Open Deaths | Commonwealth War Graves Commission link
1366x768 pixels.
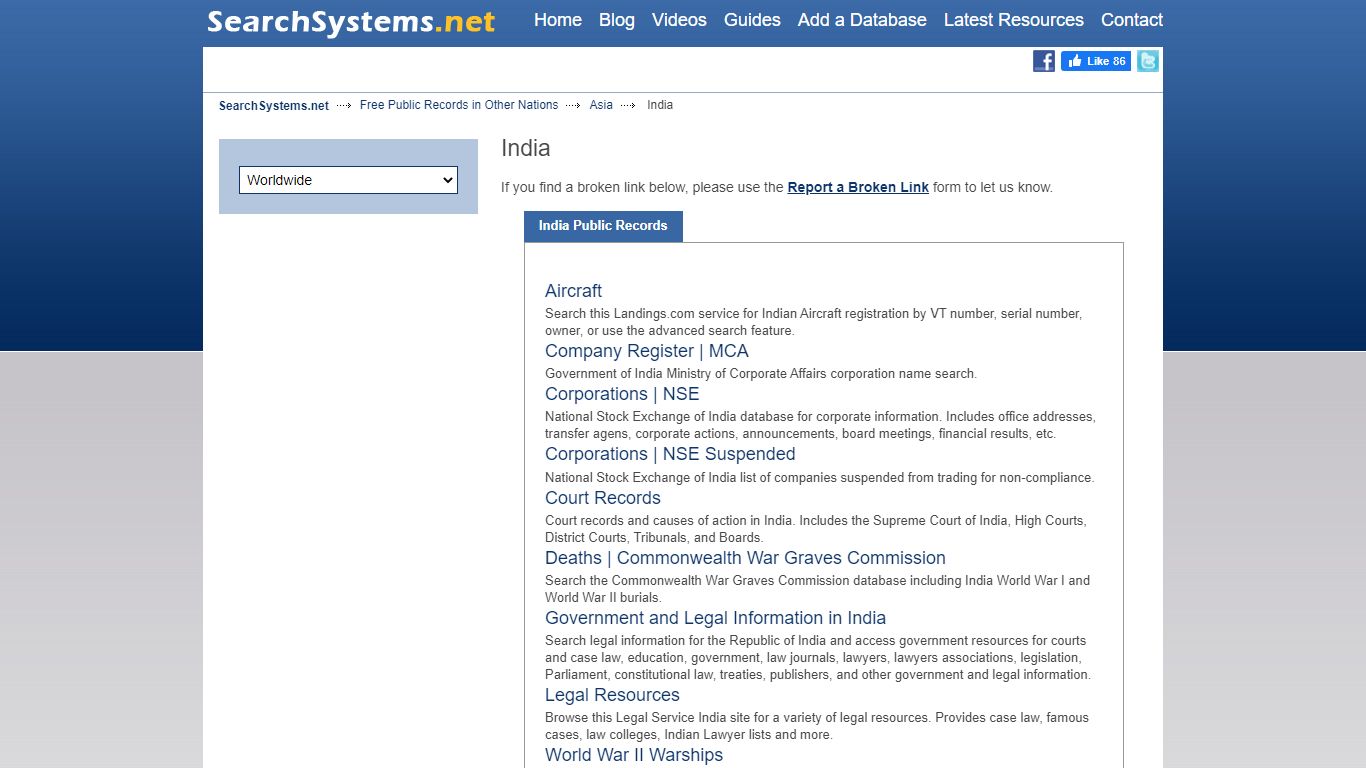pos(745,558)
